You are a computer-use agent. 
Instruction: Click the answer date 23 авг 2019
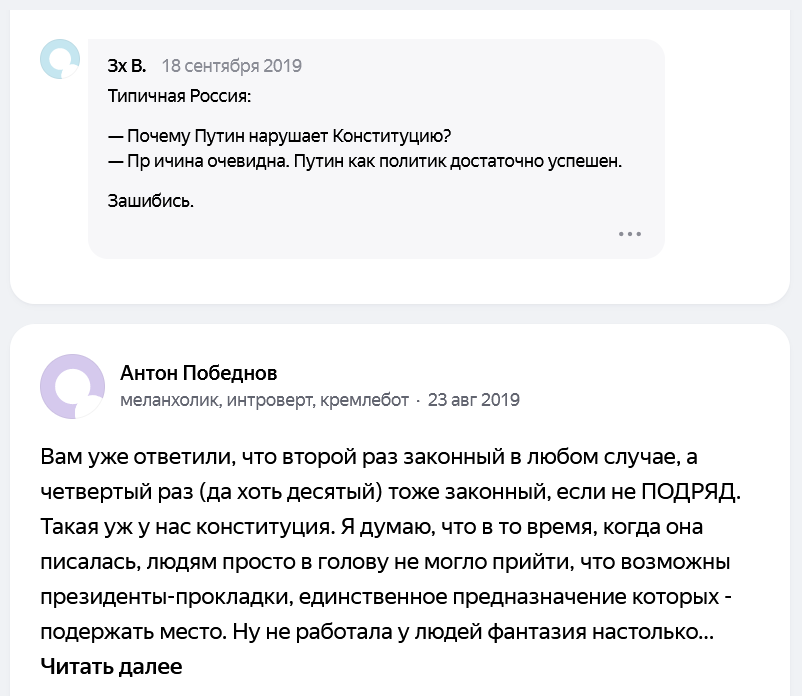coord(473,400)
